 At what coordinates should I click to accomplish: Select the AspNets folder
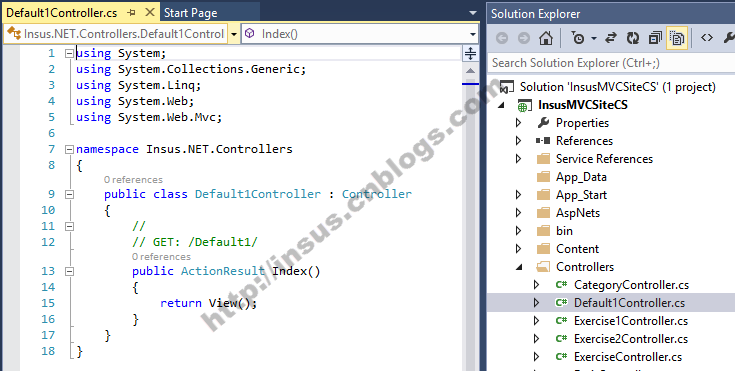point(578,213)
